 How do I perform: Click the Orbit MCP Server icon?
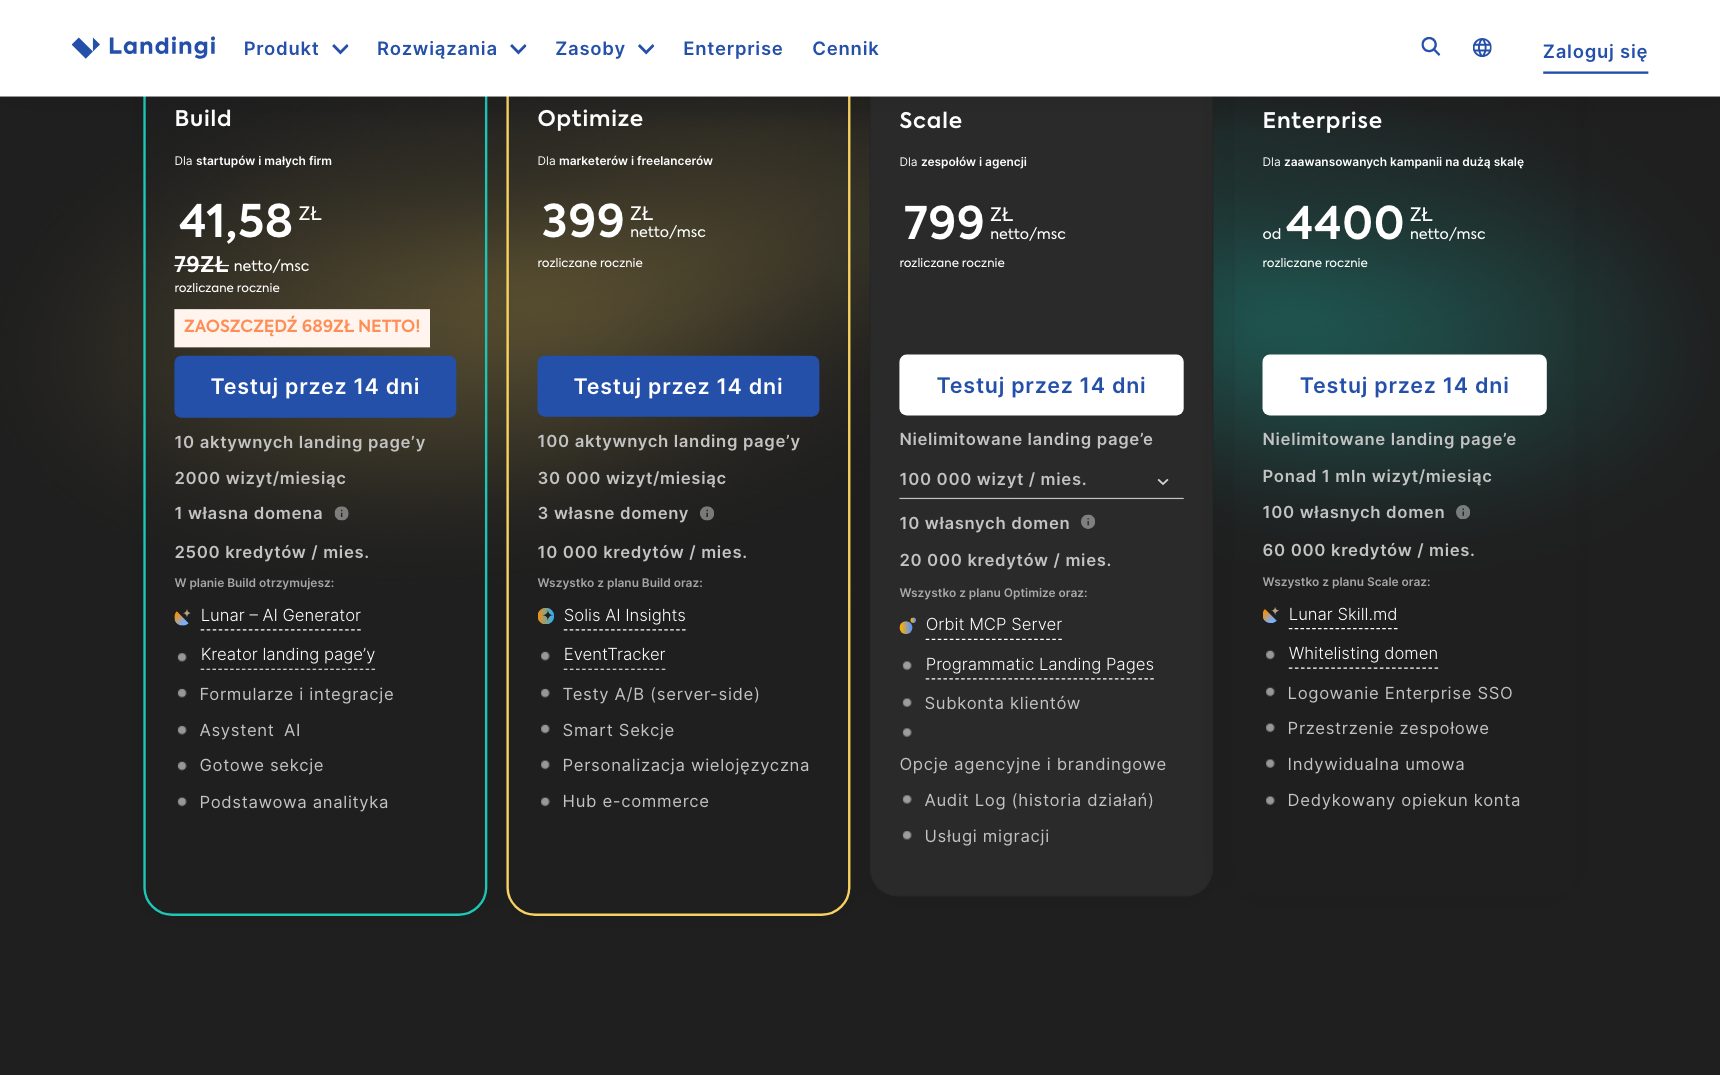(907, 626)
